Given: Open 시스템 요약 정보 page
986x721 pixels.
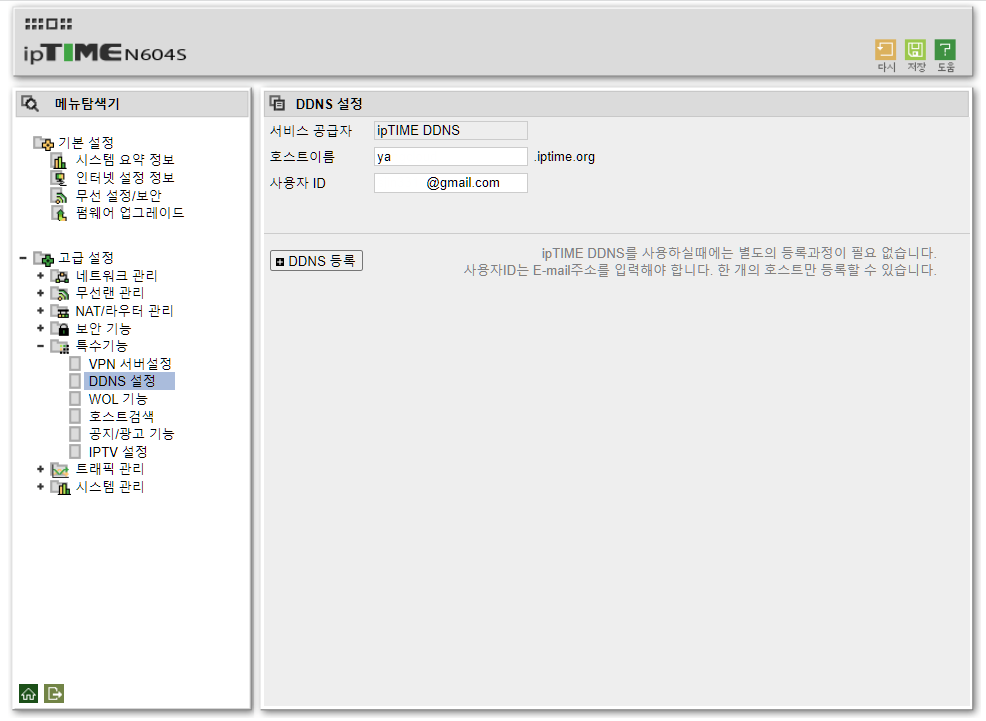Looking at the screenshot, I should coord(125,160).
